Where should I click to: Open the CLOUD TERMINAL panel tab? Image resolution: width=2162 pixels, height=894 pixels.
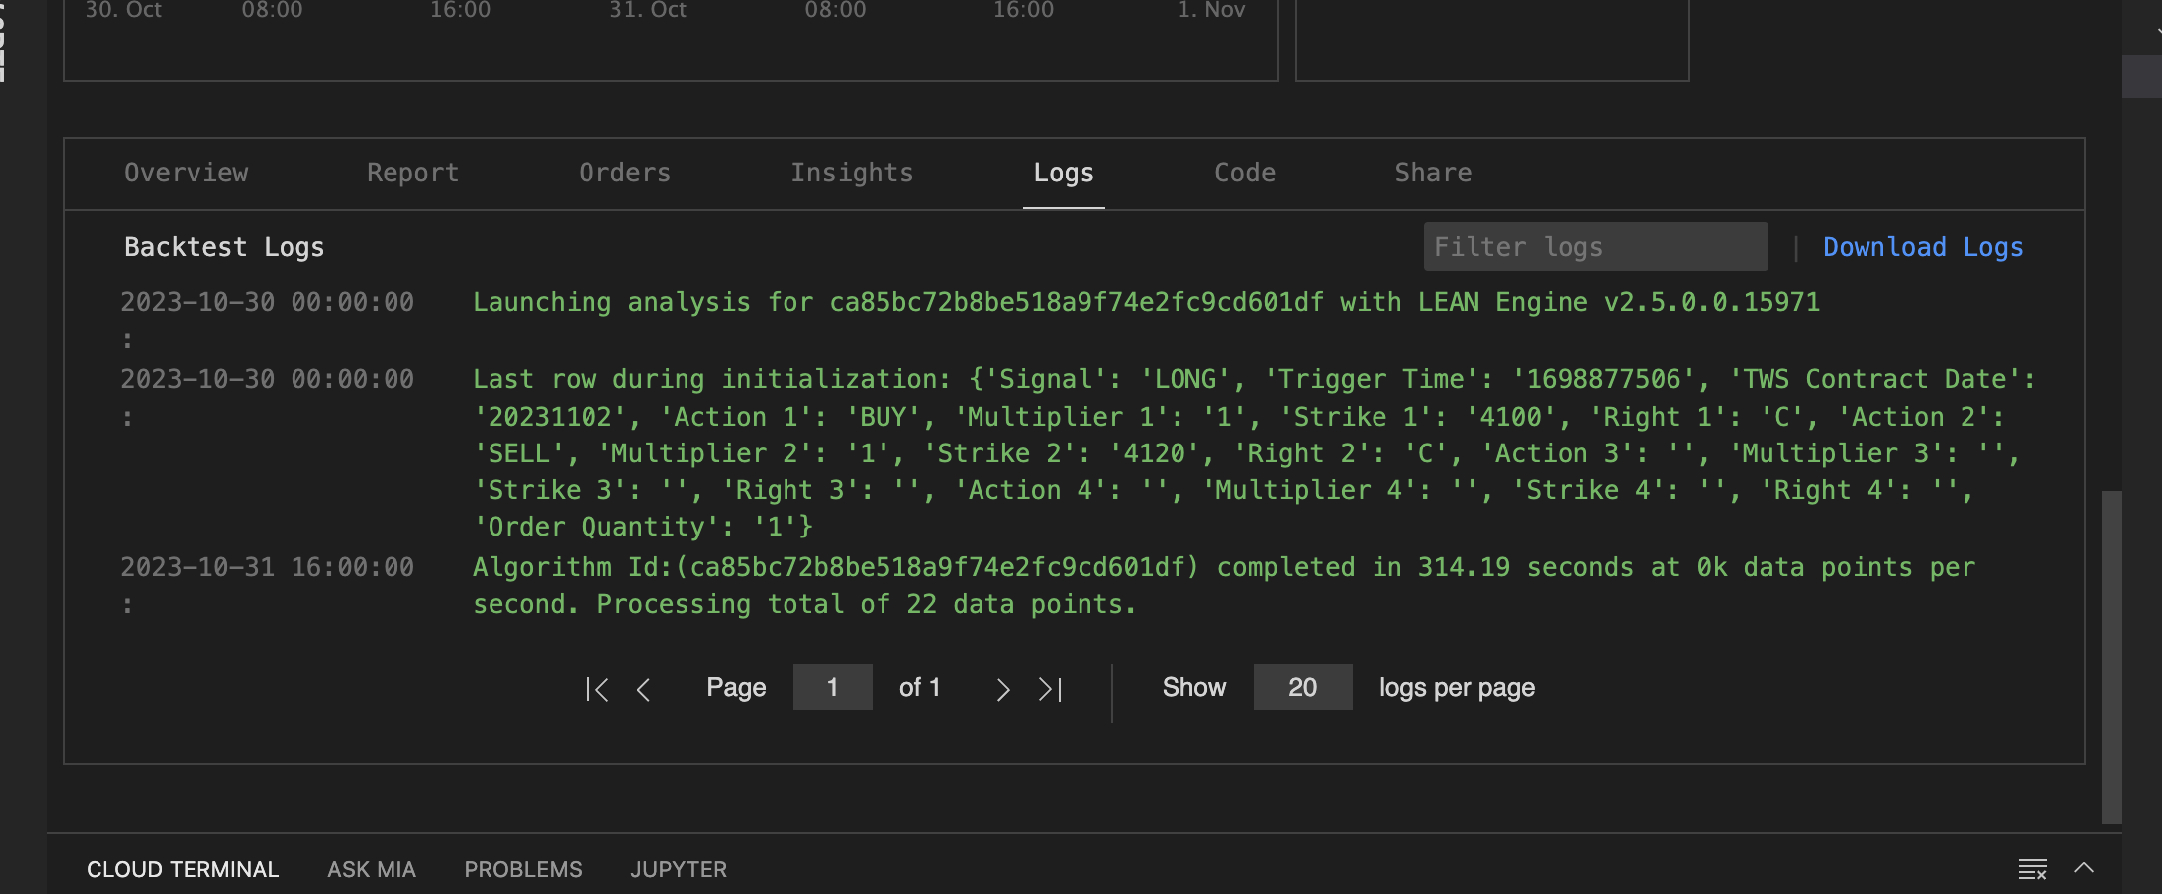point(183,869)
